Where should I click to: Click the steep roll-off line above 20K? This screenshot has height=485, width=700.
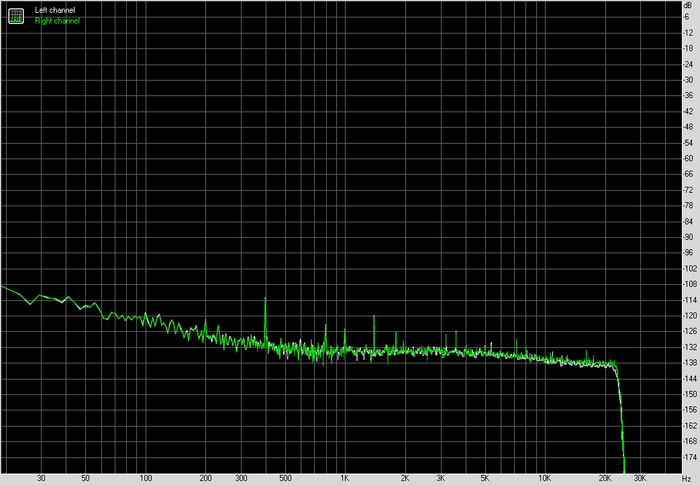coord(621,420)
